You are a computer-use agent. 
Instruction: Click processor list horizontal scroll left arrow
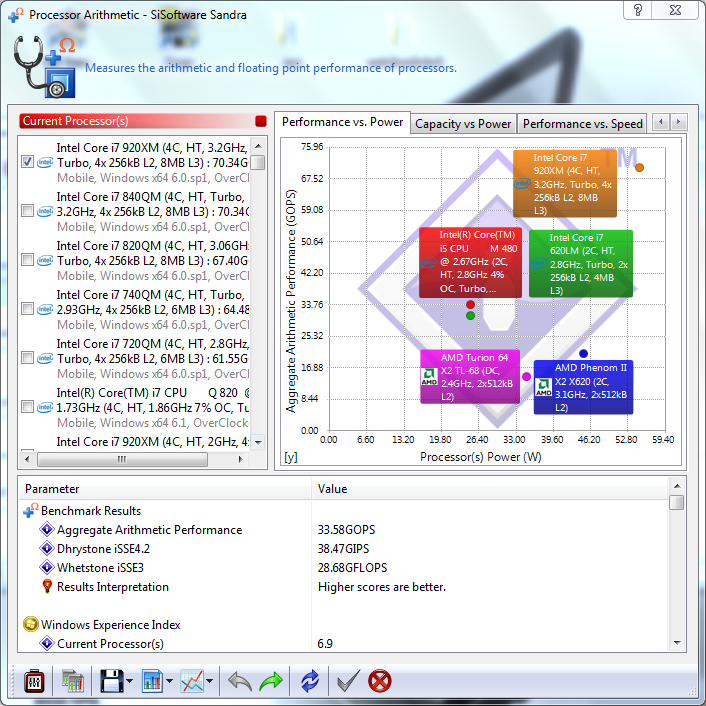click(27, 459)
